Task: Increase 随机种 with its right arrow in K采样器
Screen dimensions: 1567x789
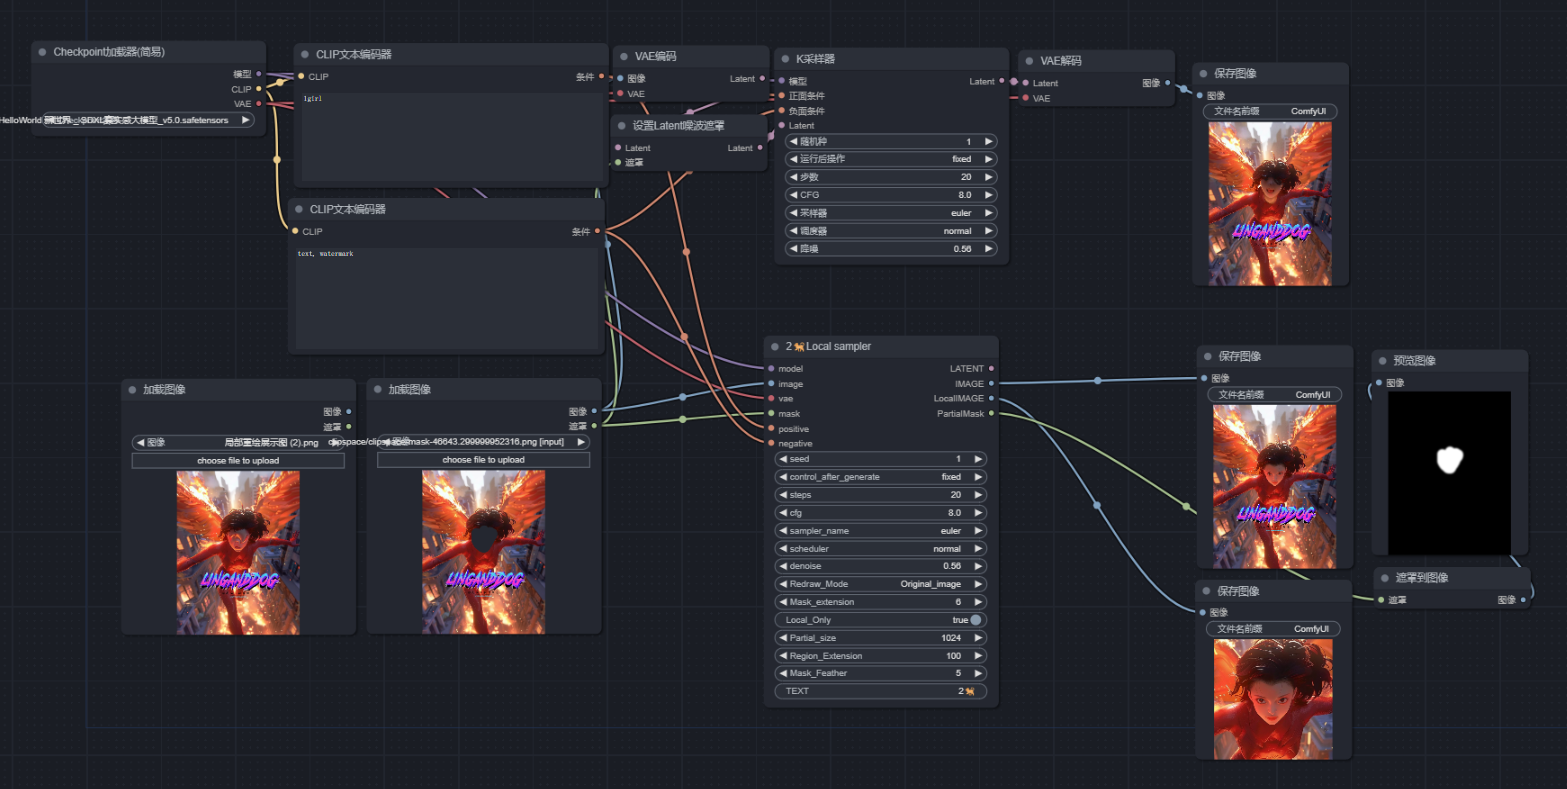Action: pyautogui.click(x=989, y=142)
